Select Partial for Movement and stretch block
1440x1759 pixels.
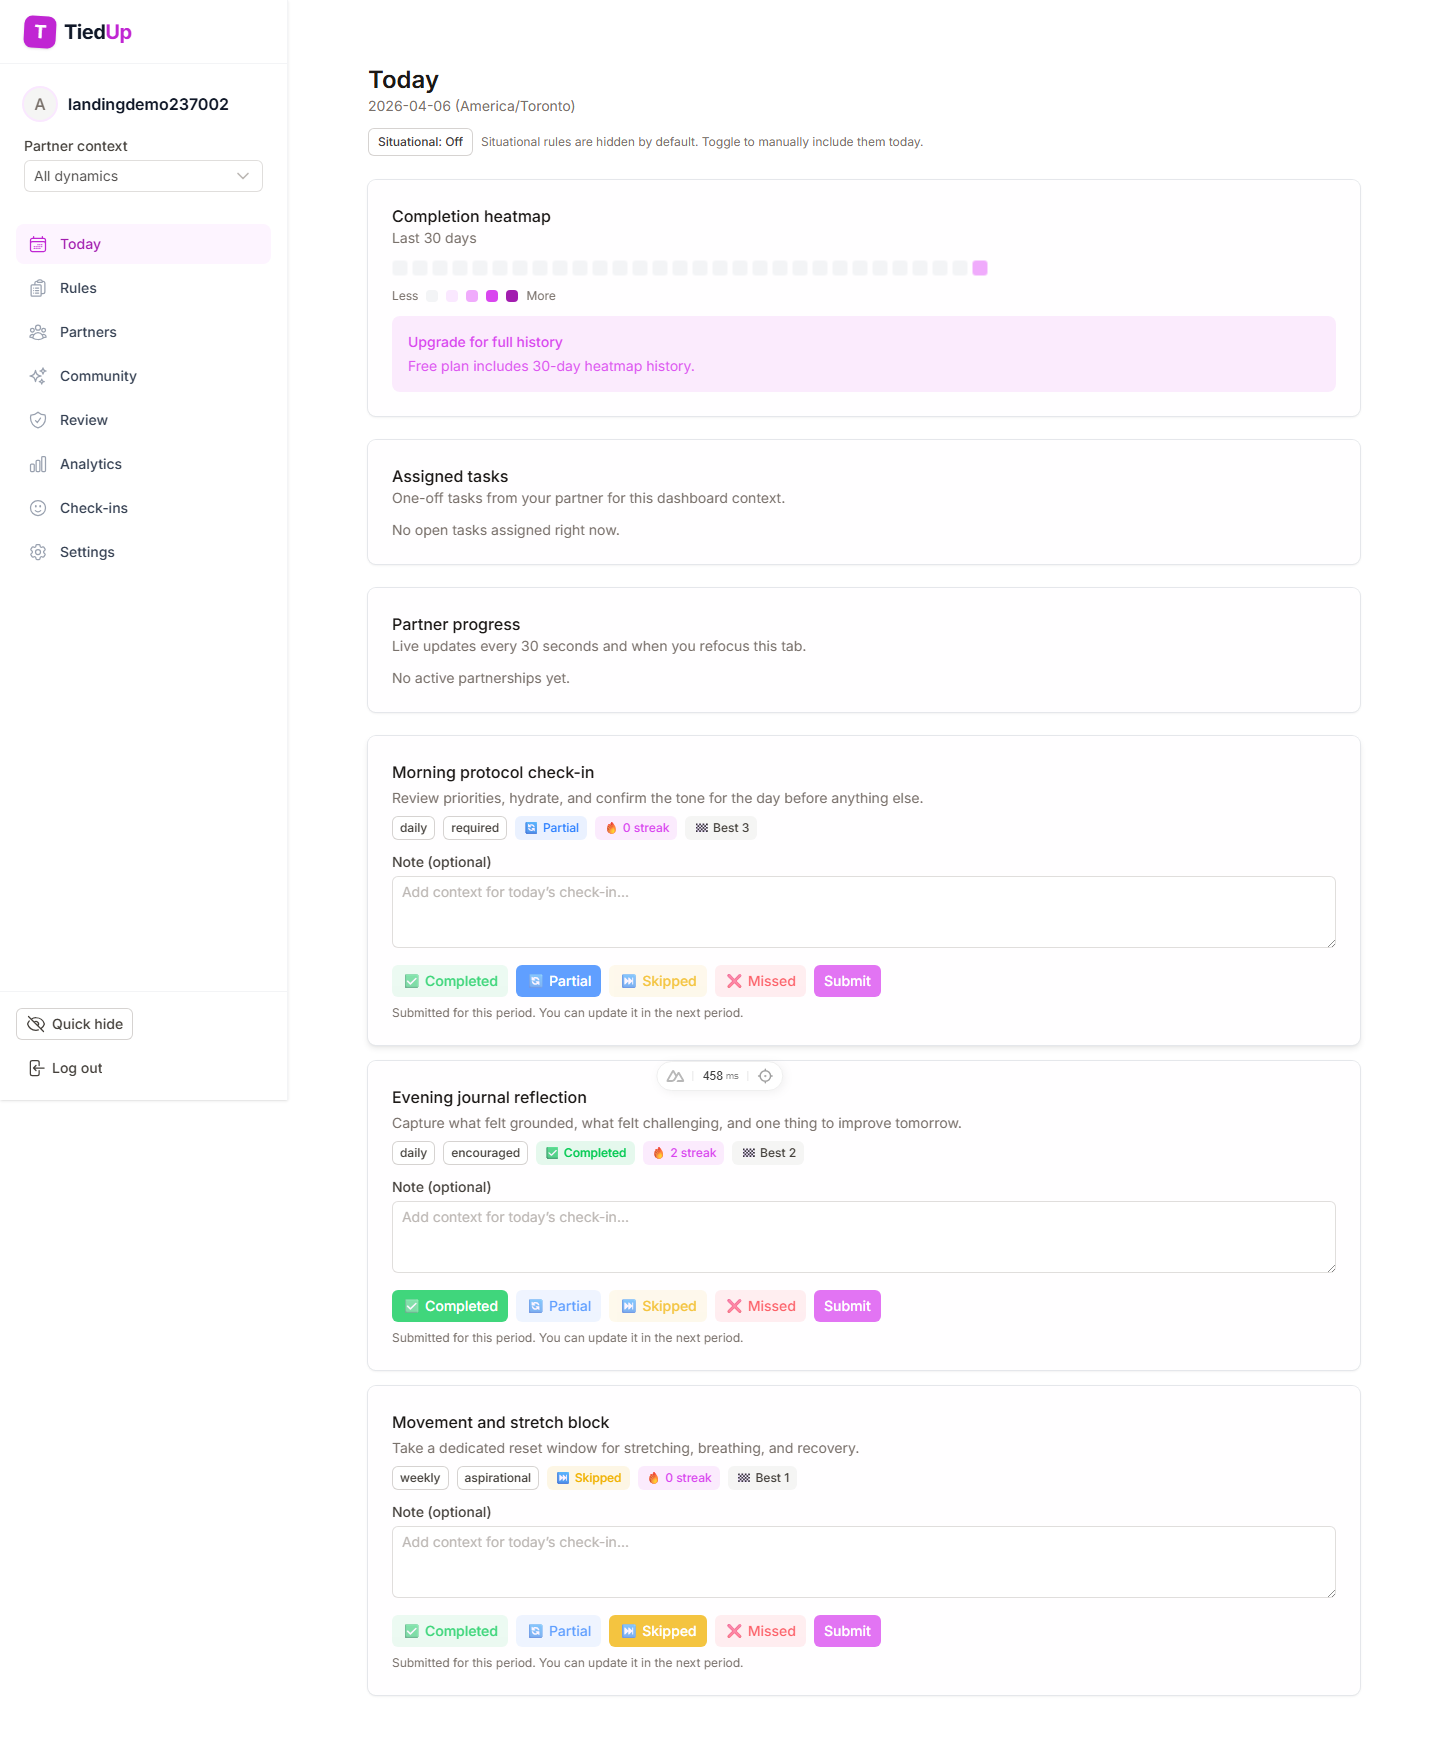click(558, 1631)
